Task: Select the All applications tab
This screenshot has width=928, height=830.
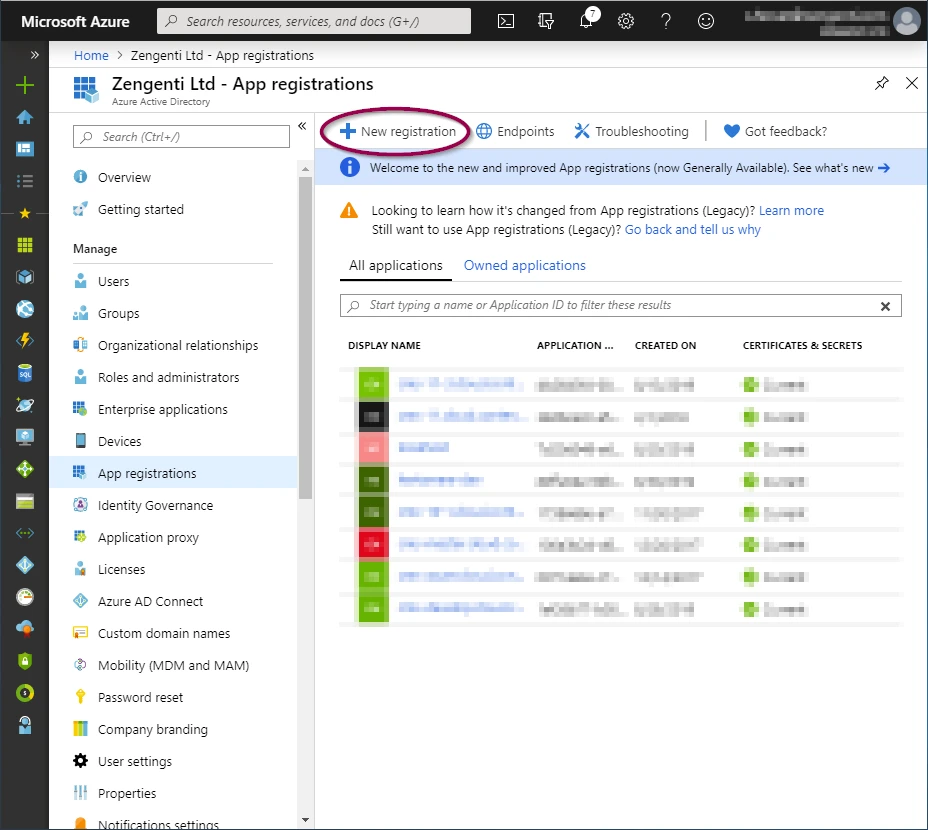Action: click(395, 265)
